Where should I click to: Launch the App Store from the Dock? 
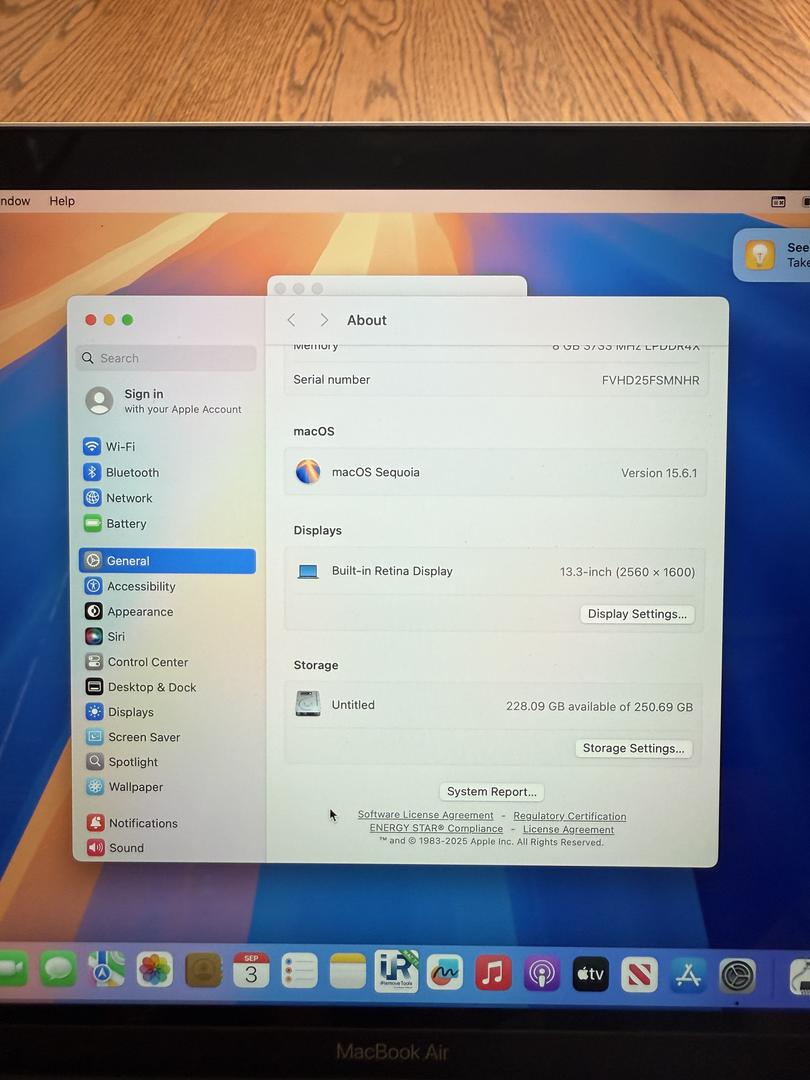pos(688,975)
